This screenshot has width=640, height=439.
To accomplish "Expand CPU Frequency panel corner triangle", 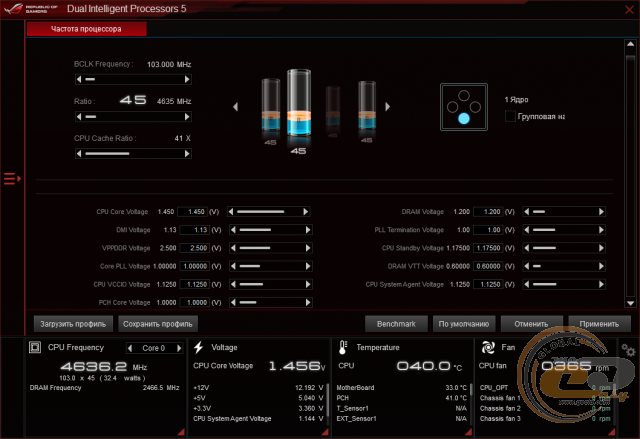I will click(181, 432).
